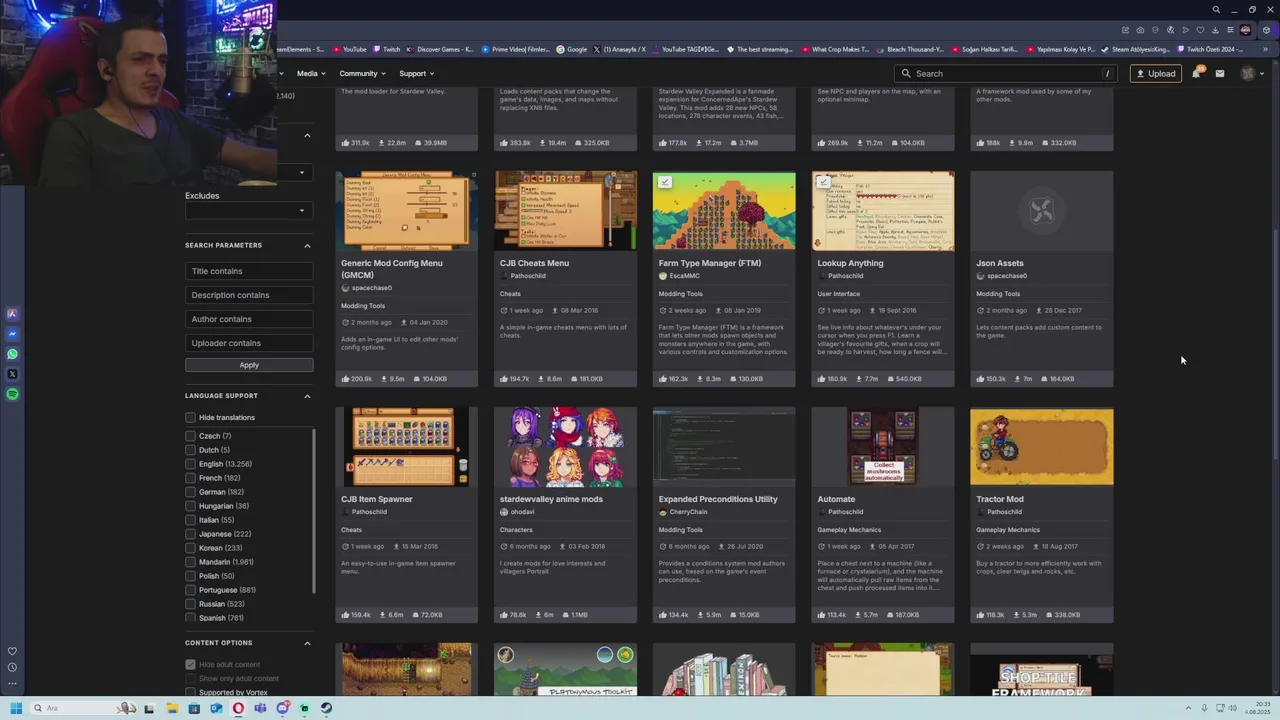Open the Automate mod thumbnail
The height and width of the screenshot is (720, 1280).
tap(883, 446)
